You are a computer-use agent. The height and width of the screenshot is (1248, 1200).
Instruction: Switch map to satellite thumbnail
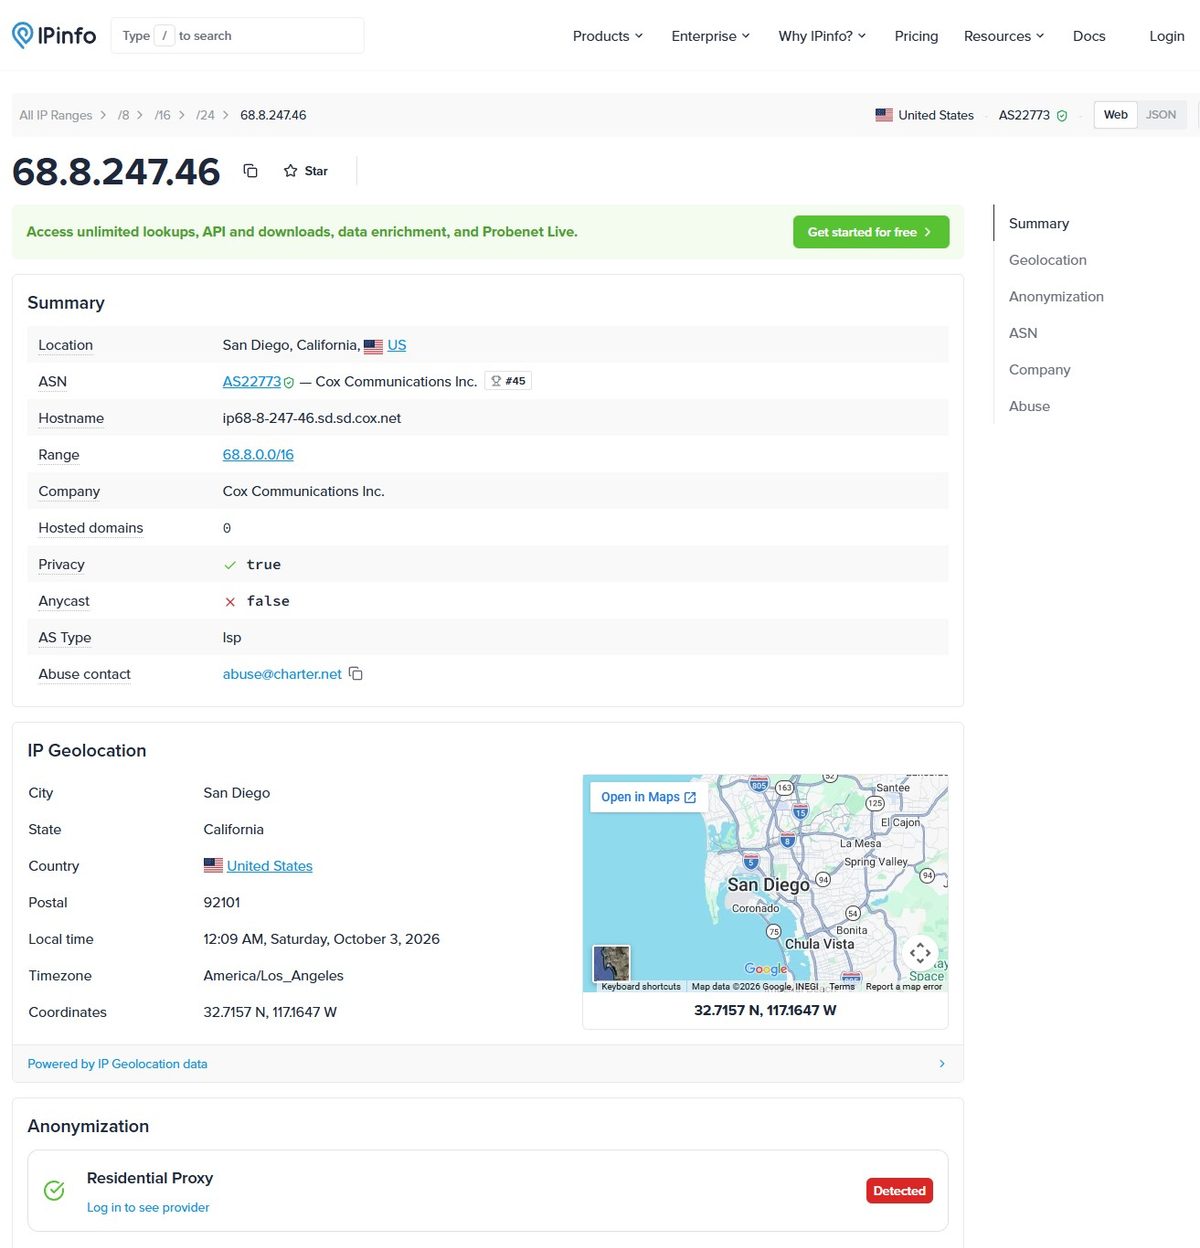pos(612,963)
